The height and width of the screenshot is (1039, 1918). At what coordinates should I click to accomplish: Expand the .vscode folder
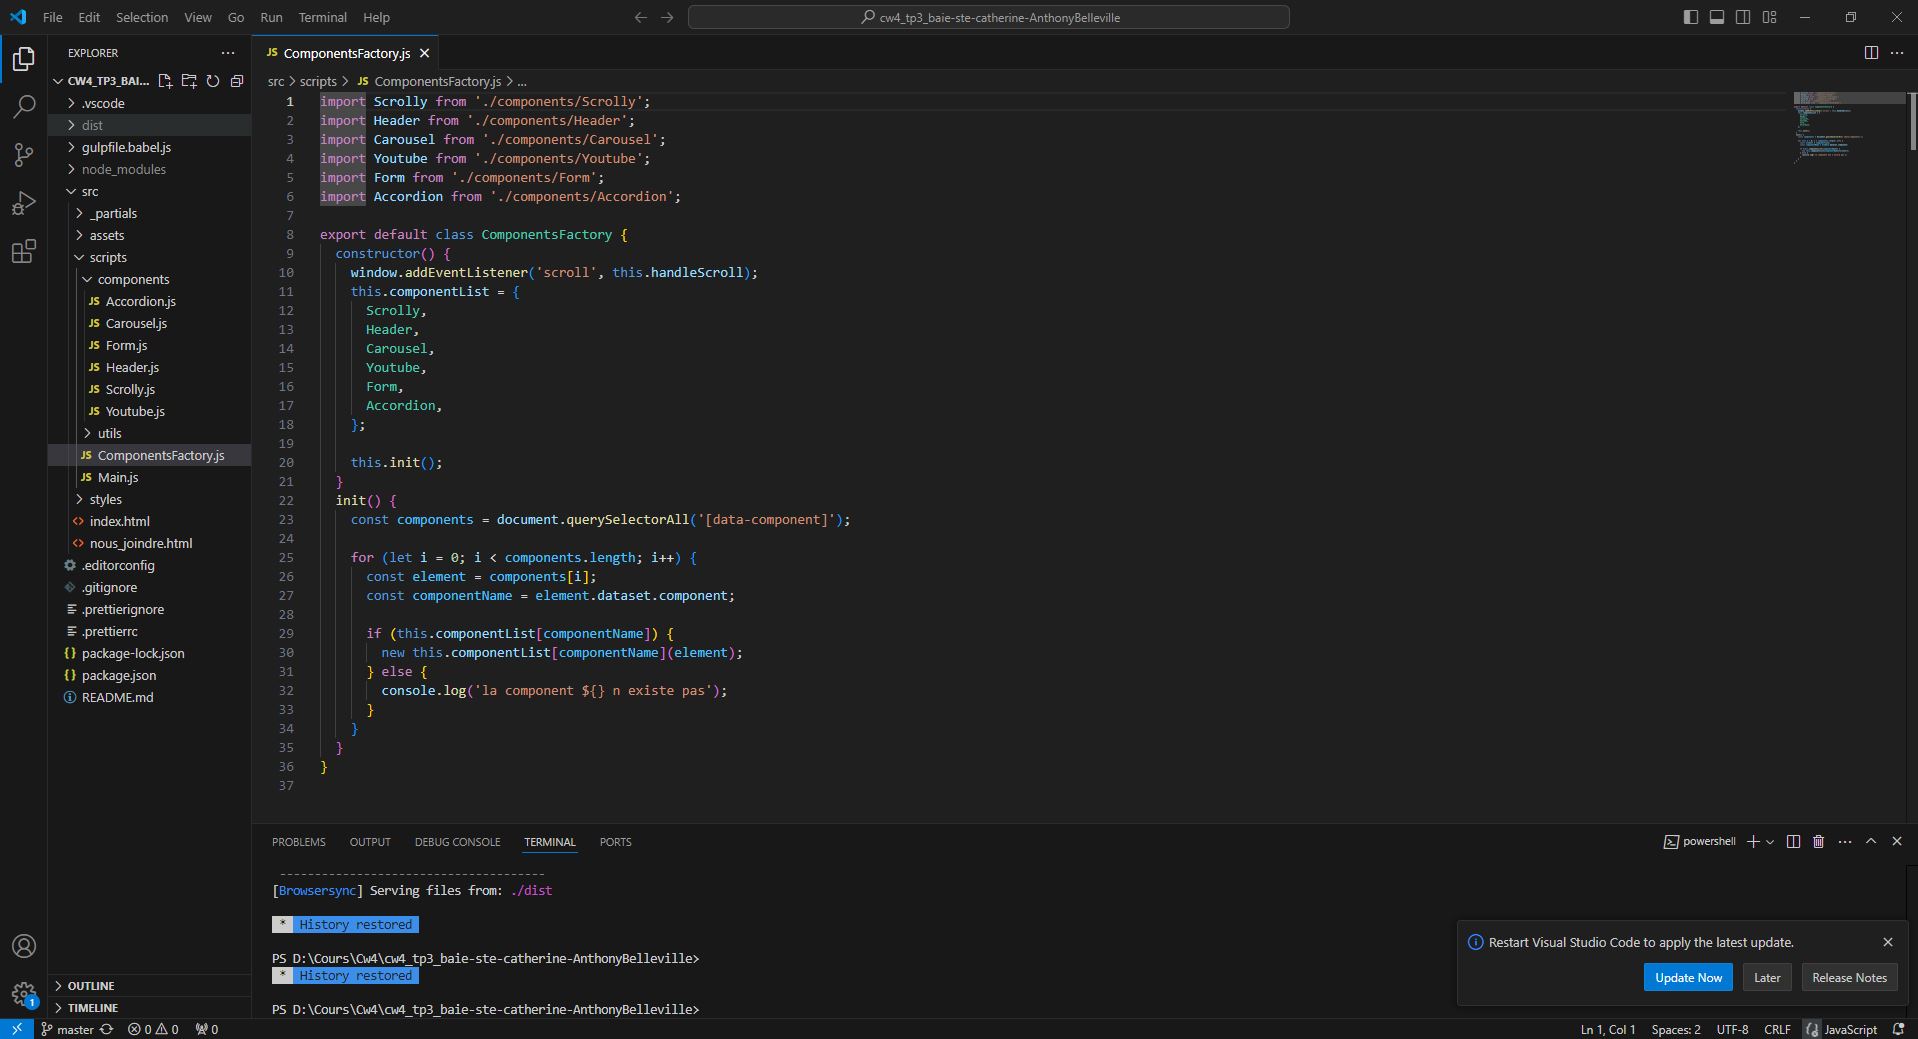149,103
